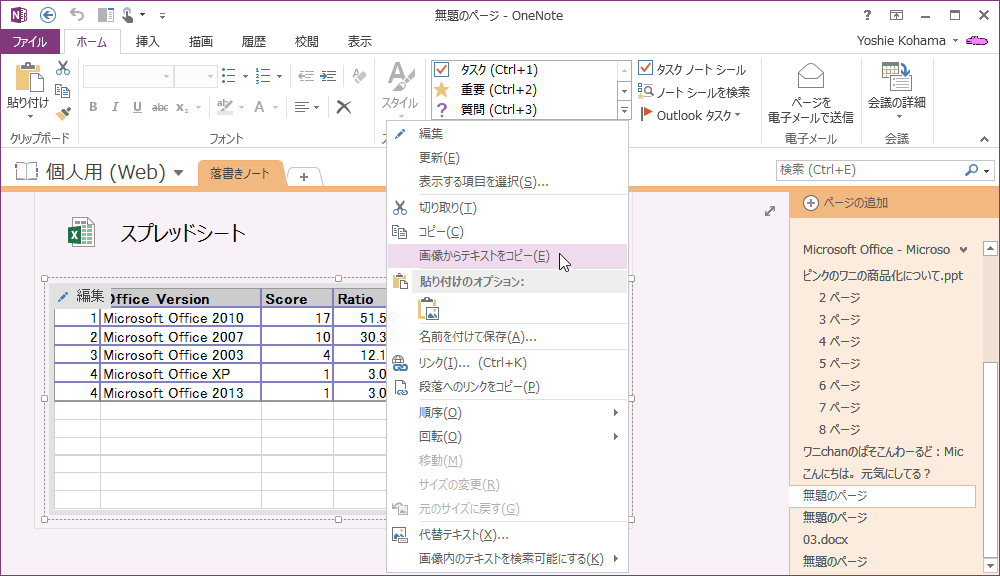The width and height of the screenshot is (1000, 576).
Task: Apply strikethrough formatting
Action: point(159,107)
